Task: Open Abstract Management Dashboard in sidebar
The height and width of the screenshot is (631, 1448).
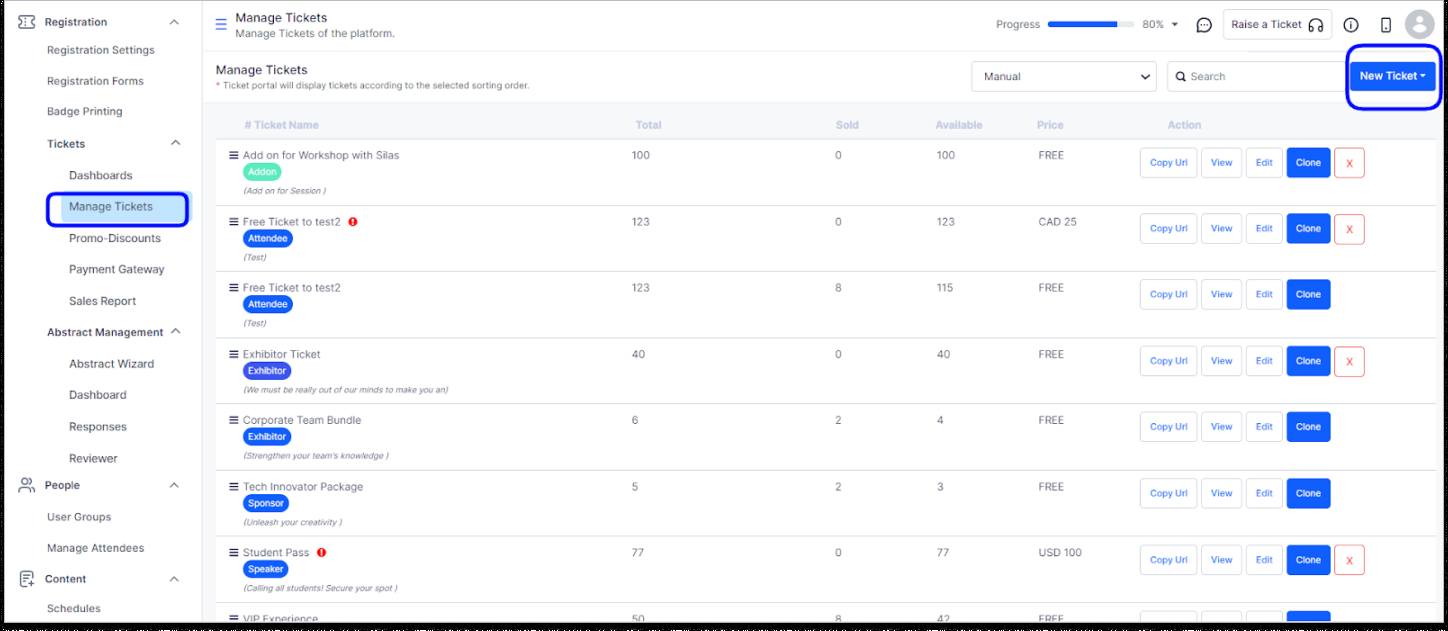Action: coord(98,395)
